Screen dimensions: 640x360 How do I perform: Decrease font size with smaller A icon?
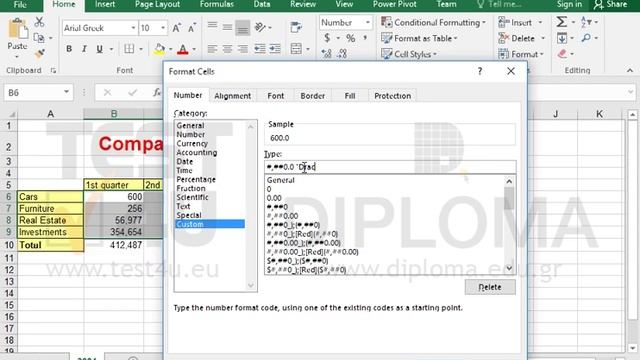(192, 28)
